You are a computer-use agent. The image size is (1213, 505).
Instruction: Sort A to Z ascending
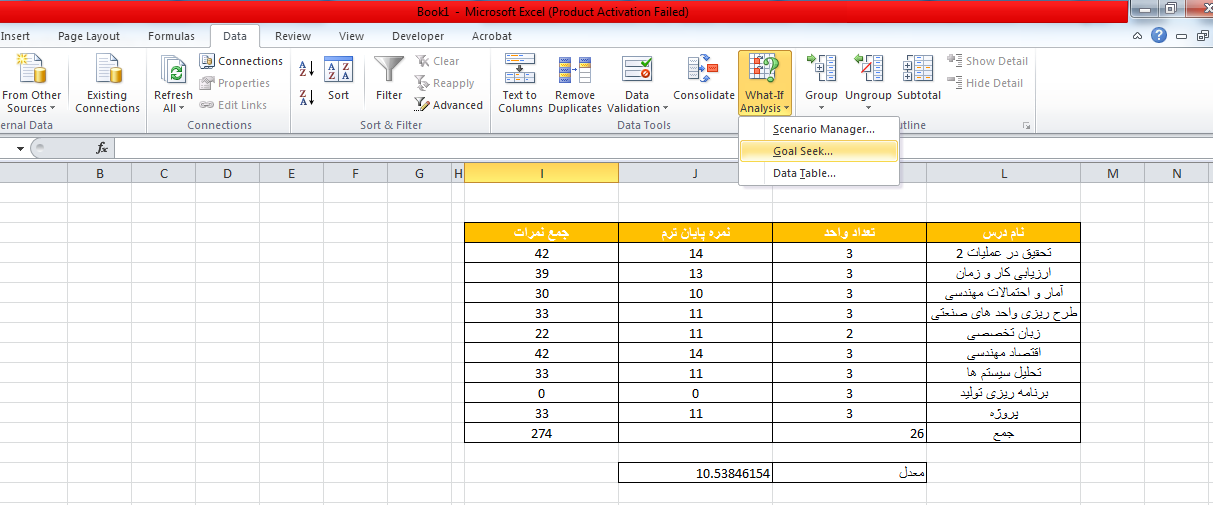tap(307, 68)
